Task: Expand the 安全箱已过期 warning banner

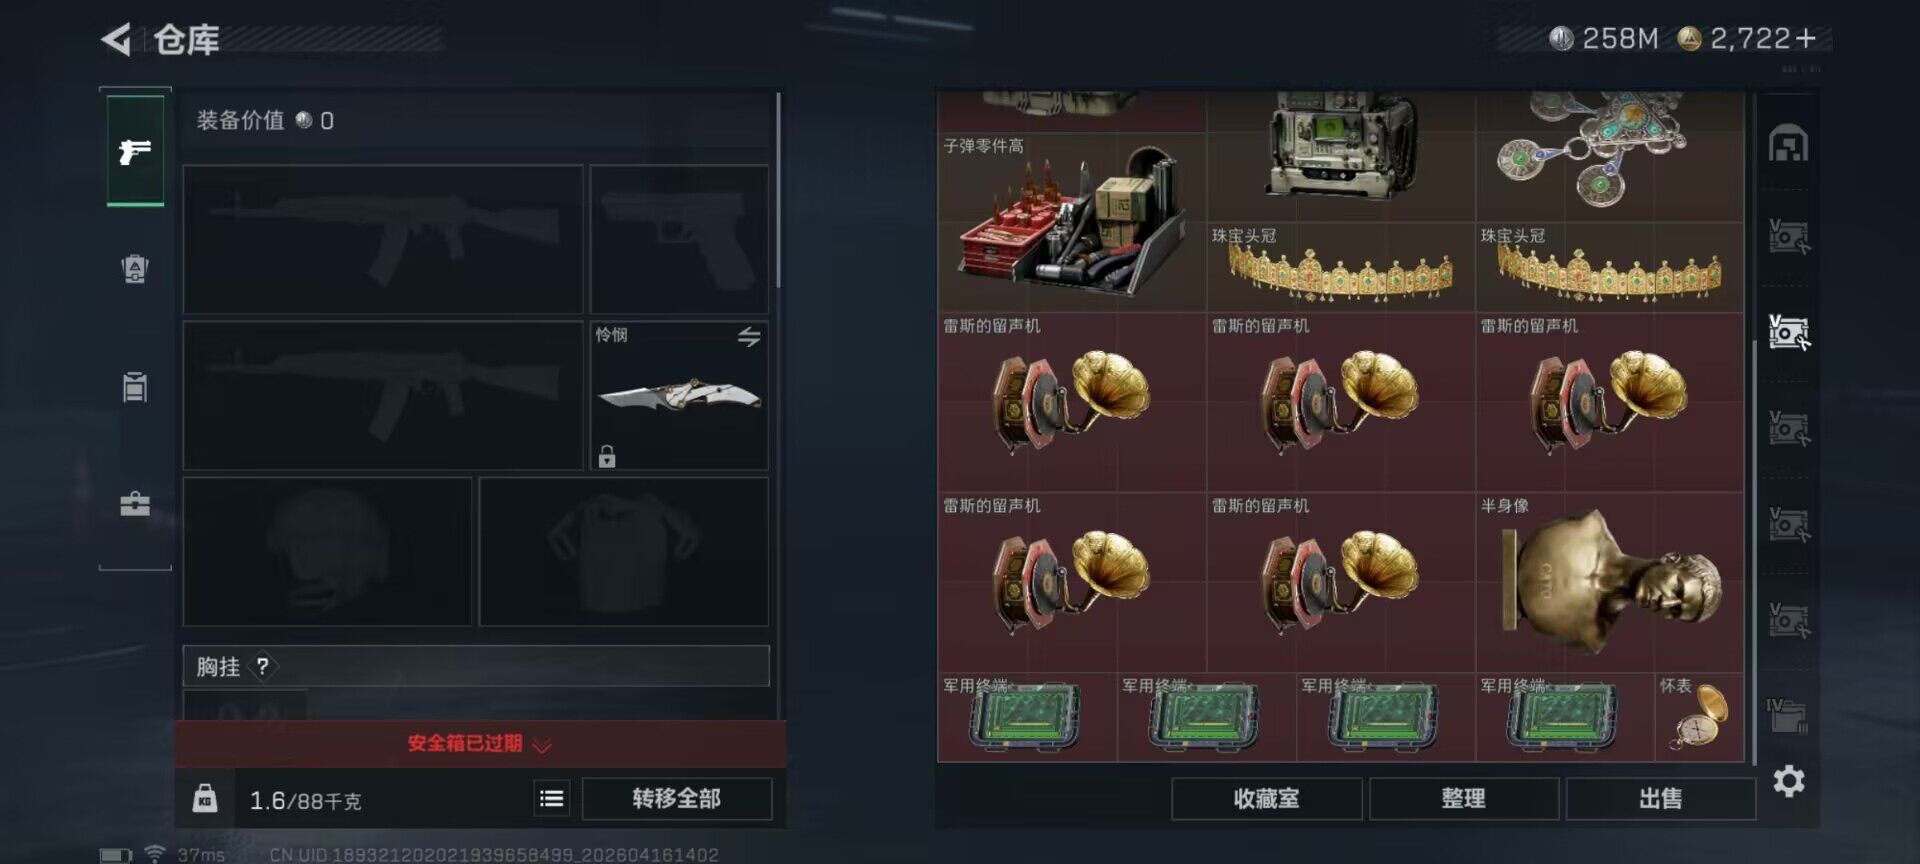Action: 480,743
